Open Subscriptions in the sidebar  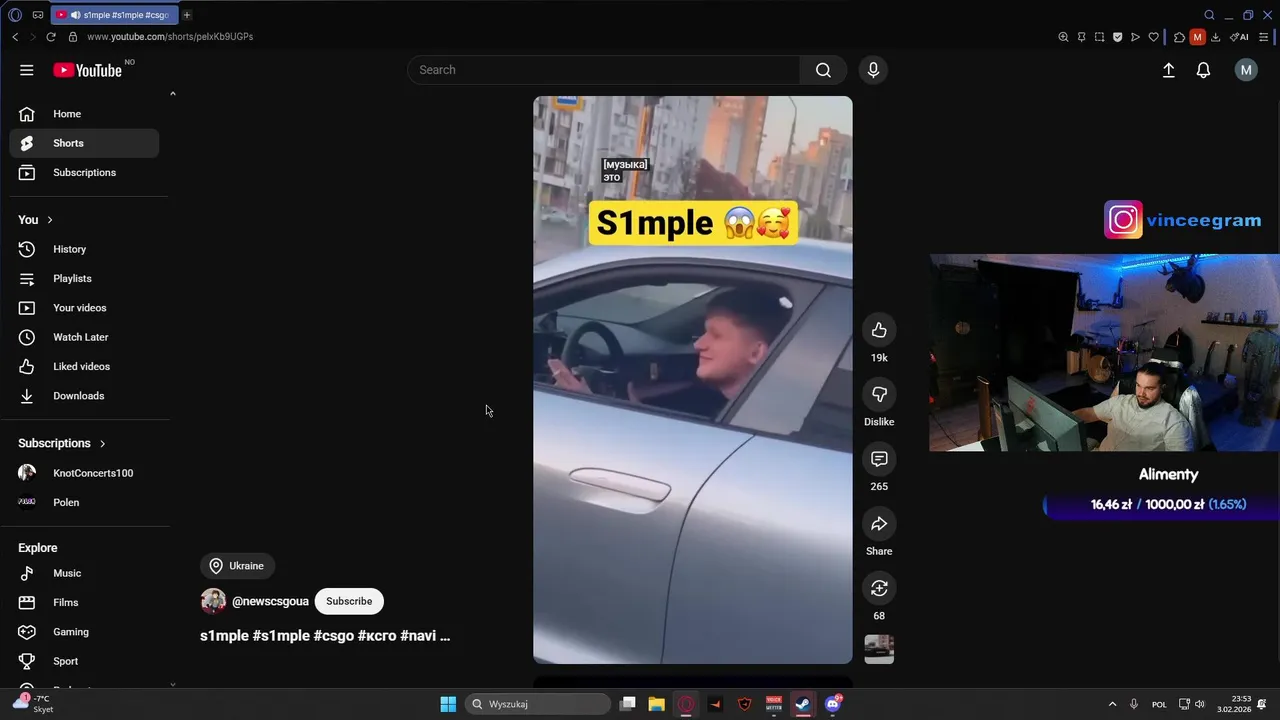pyautogui.click(x=84, y=173)
